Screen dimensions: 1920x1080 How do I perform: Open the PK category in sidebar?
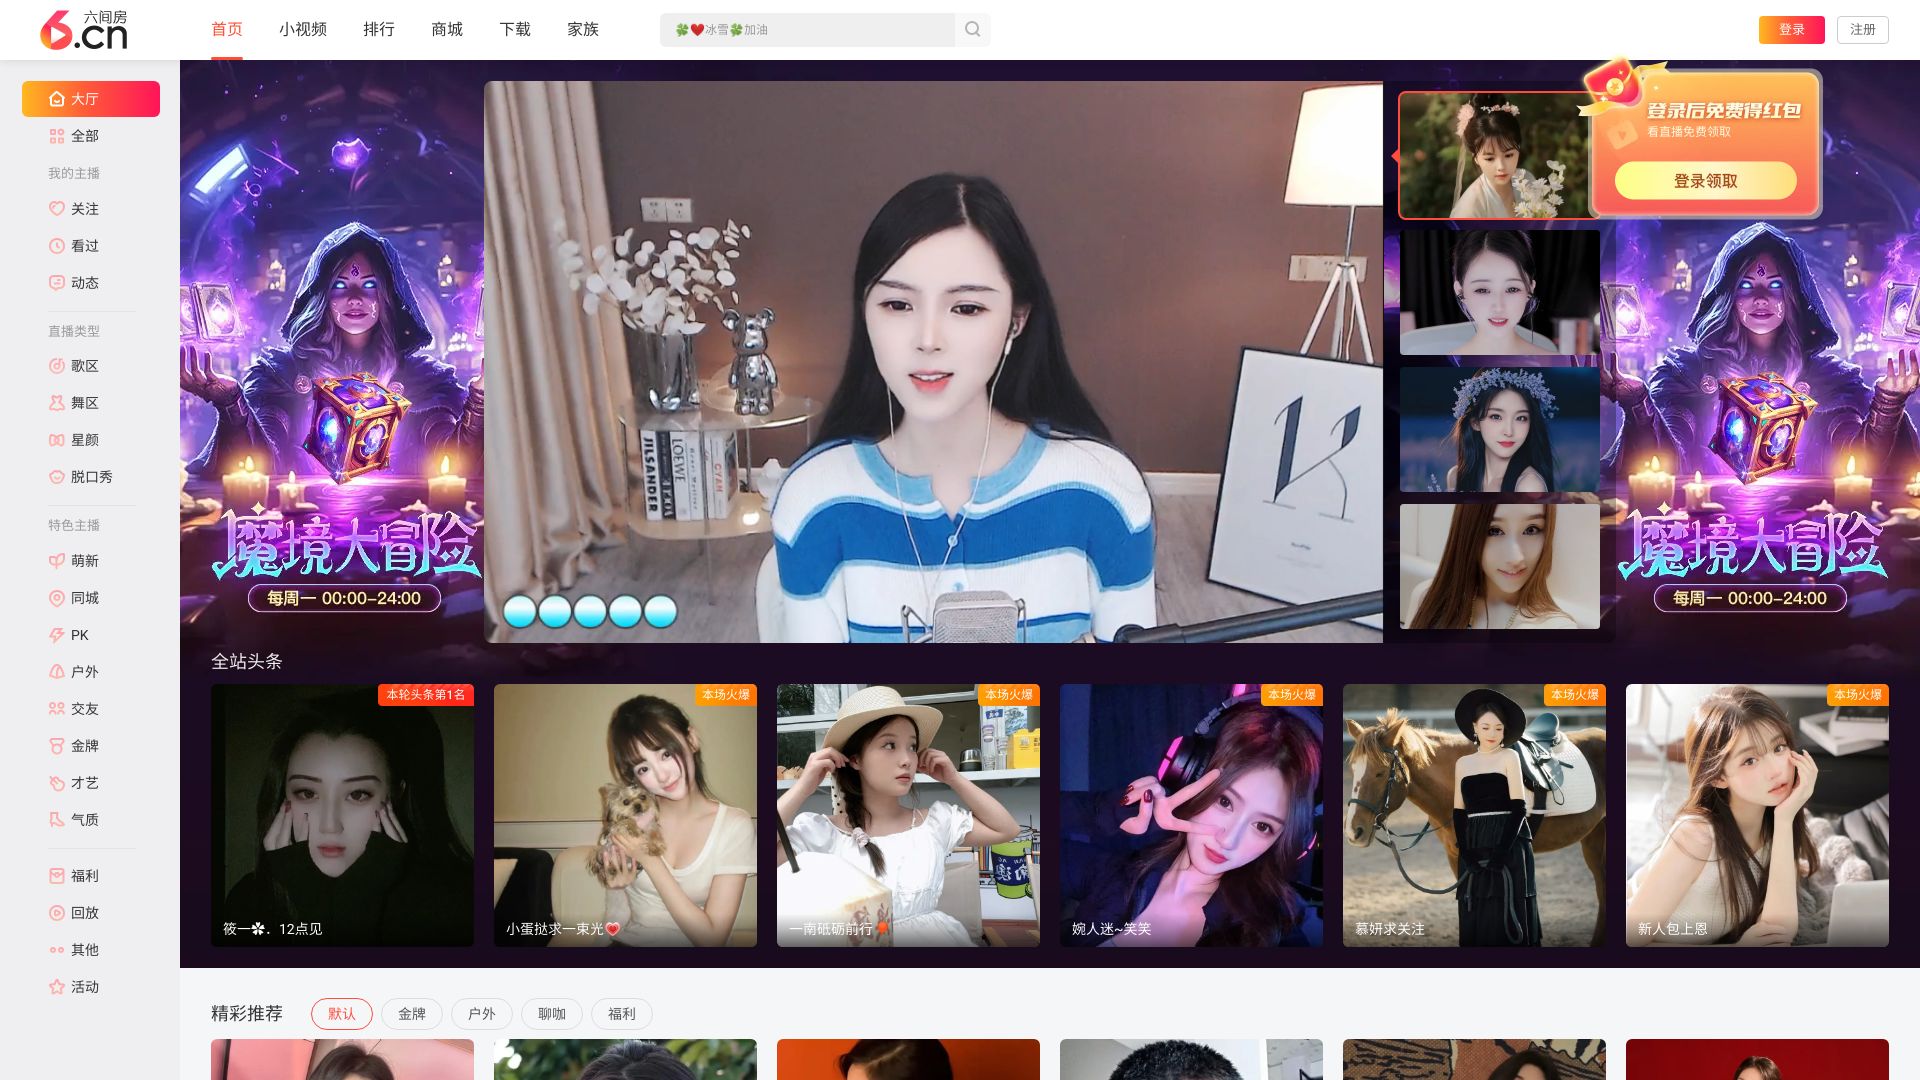point(79,635)
